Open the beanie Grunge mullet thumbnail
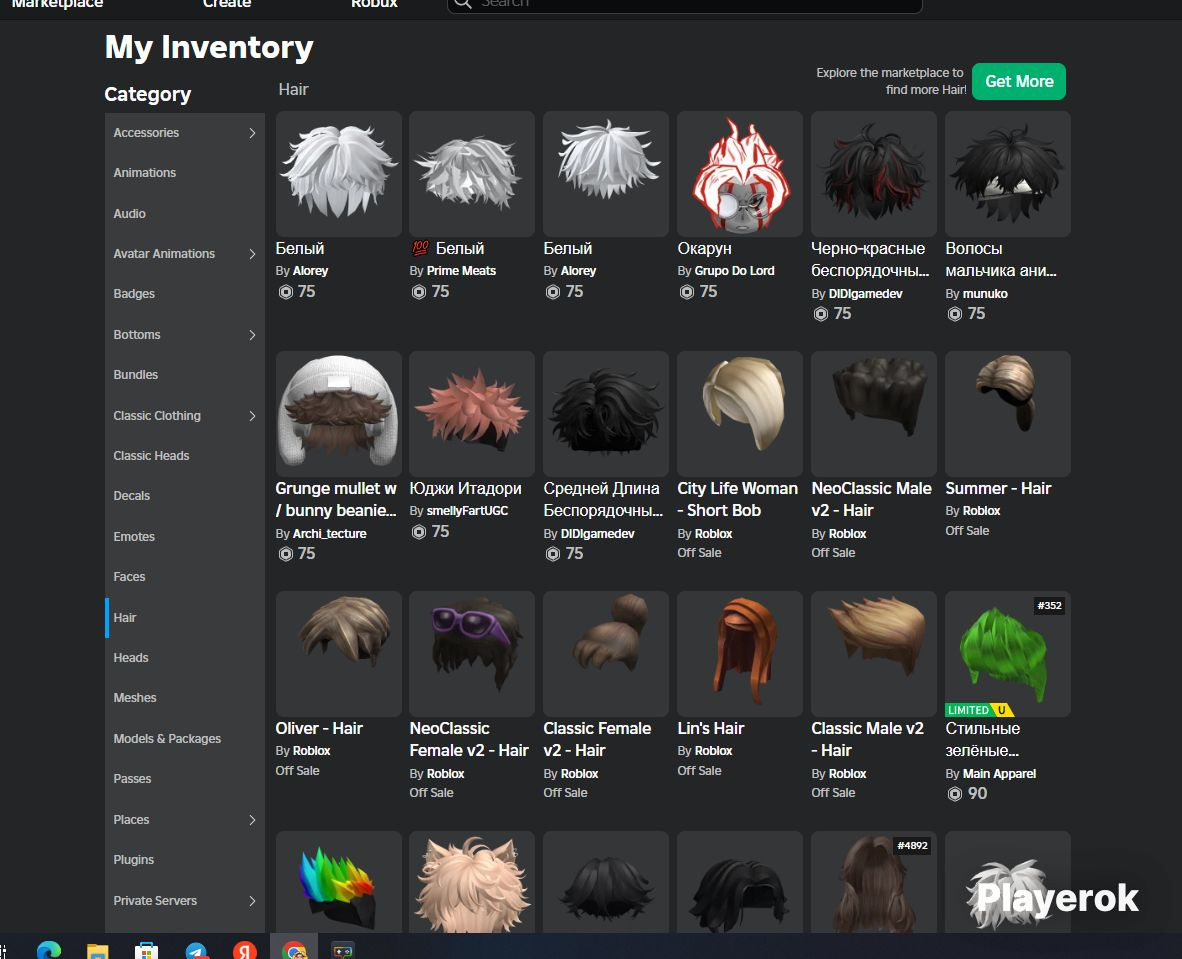This screenshot has width=1182, height=959. click(x=338, y=414)
